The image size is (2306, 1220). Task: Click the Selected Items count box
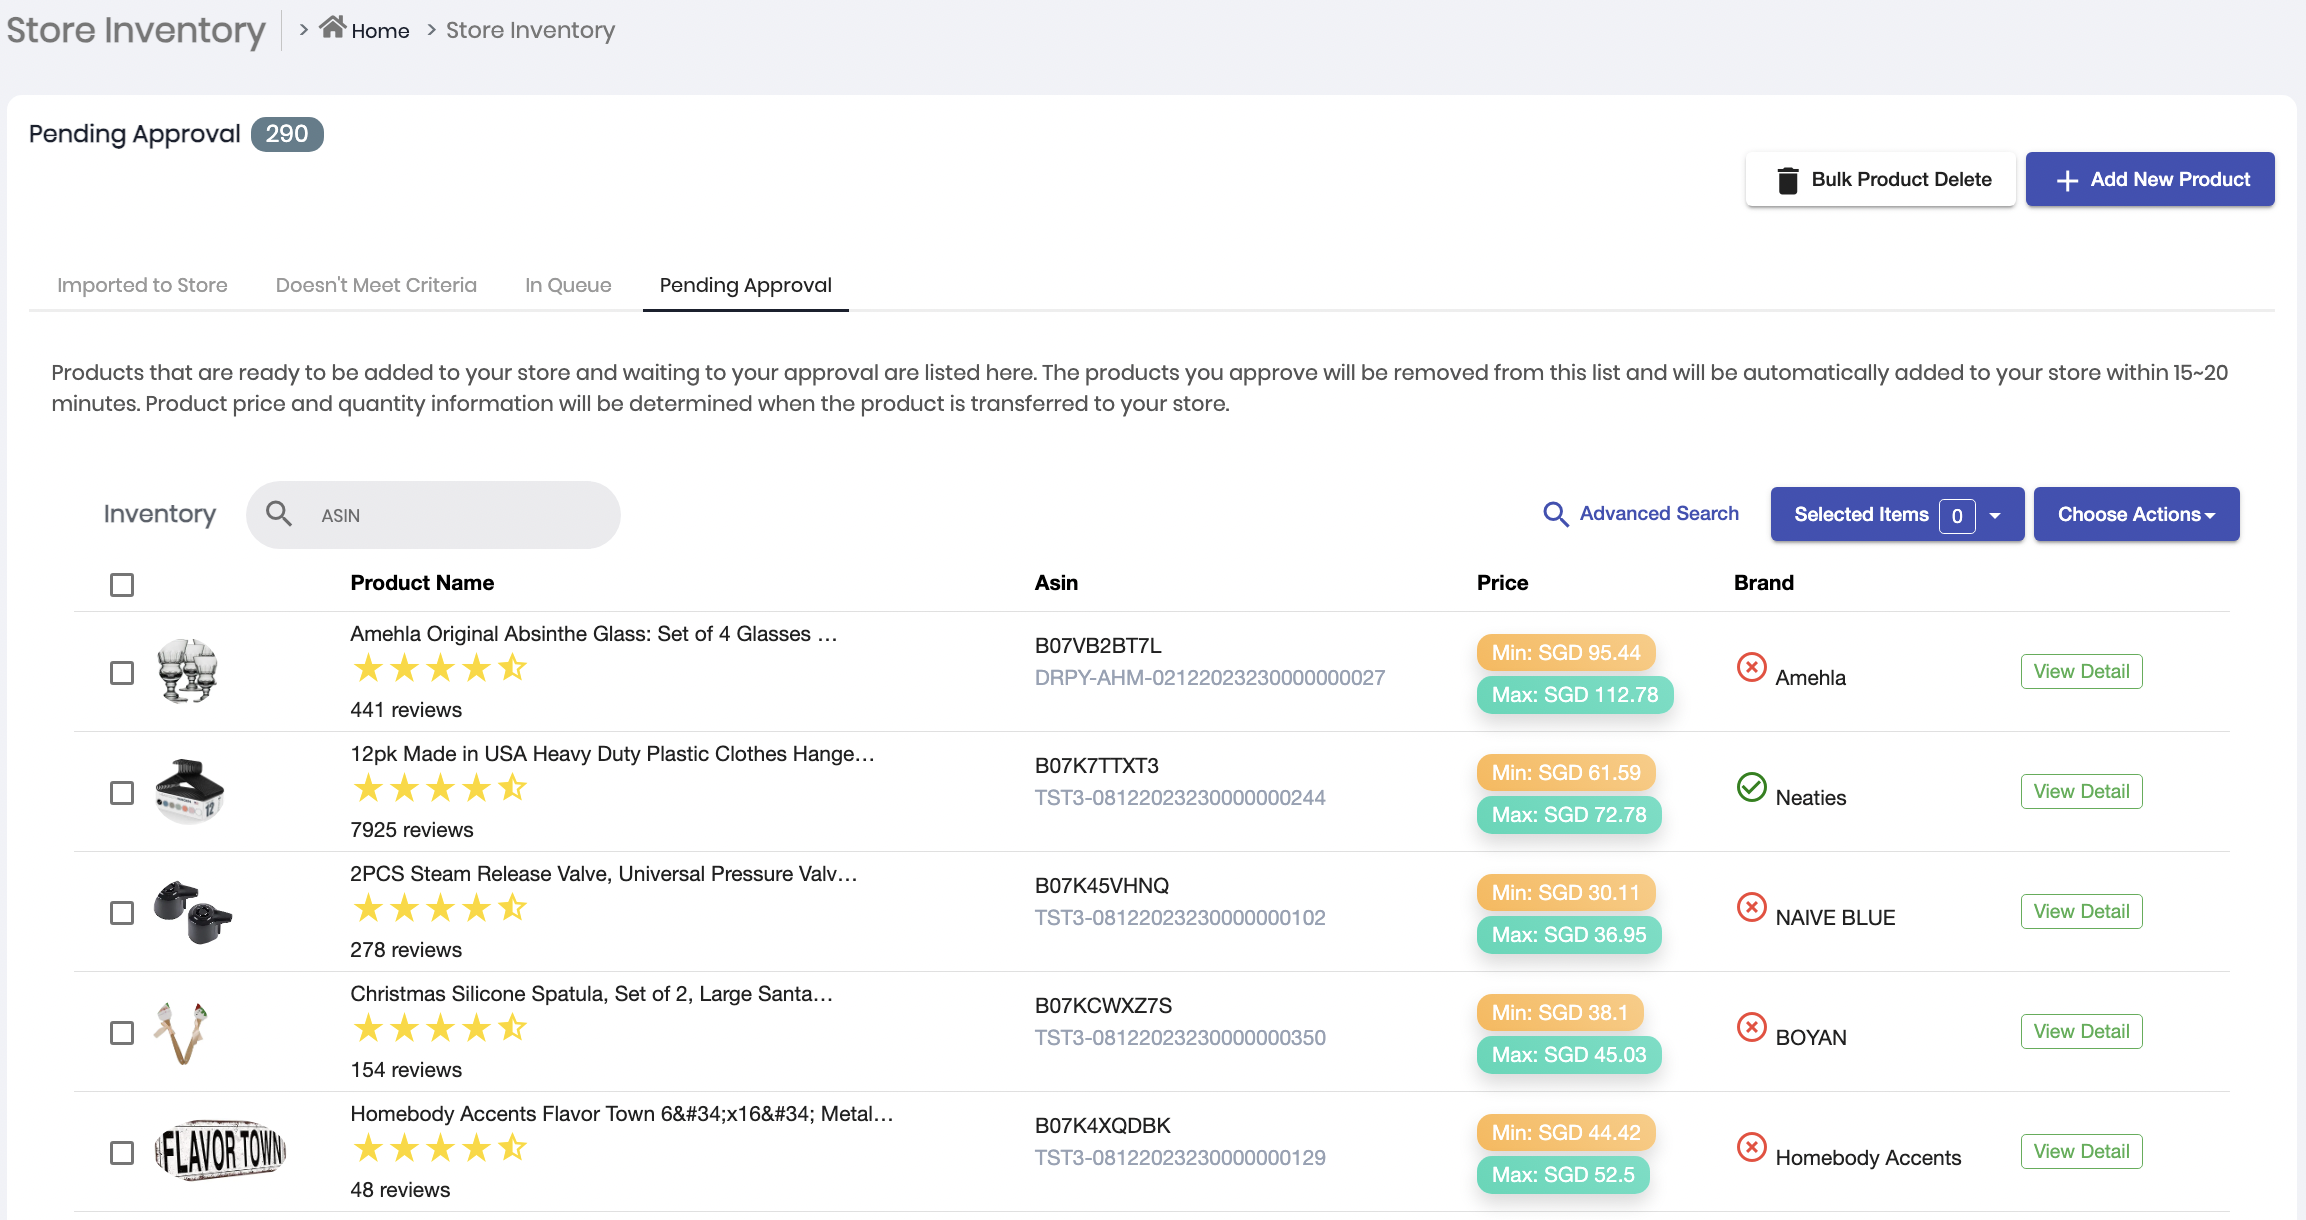(x=1956, y=516)
